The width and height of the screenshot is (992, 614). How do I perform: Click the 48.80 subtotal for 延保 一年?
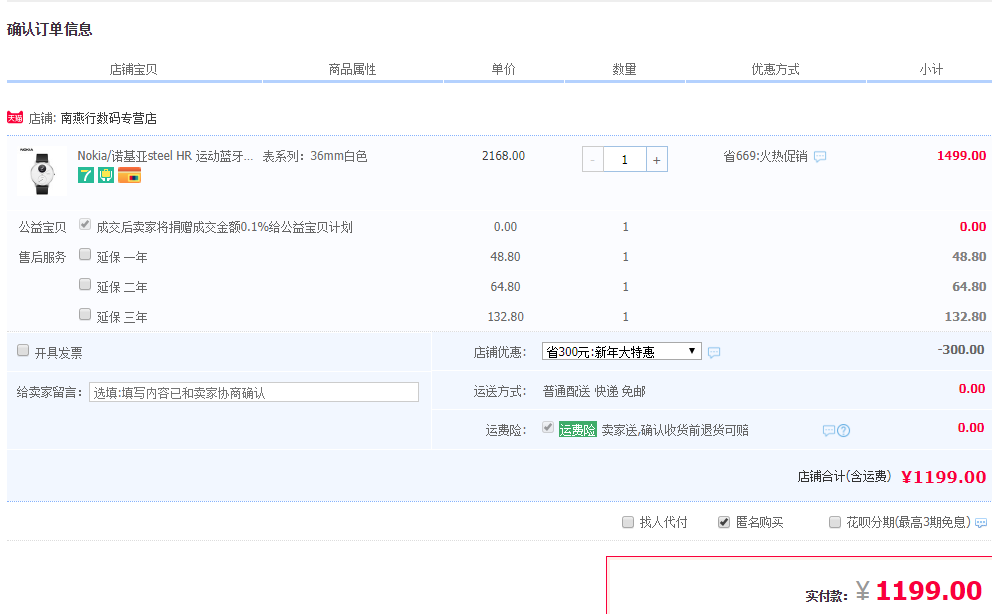click(x=969, y=256)
